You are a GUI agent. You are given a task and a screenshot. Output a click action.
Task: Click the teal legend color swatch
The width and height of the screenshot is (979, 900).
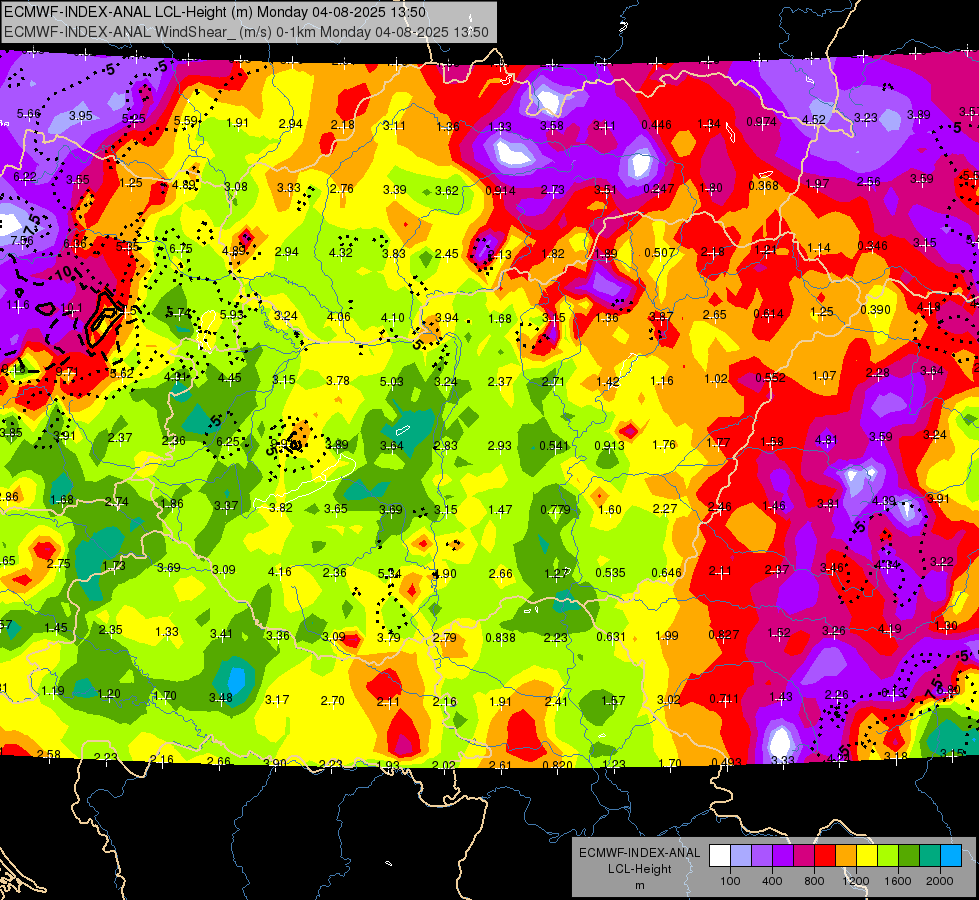tap(930, 856)
